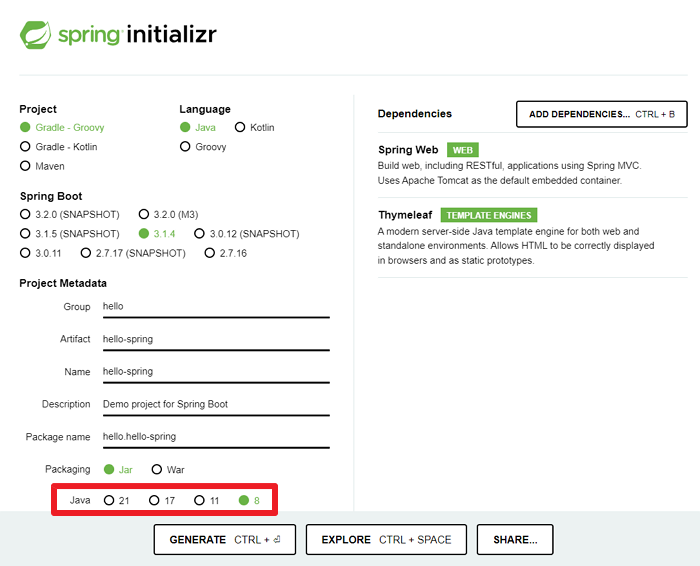Choose Spring Boot 2.7.17 (SNAPSHOT)
Image resolution: width=700 pixels, height=566 pixels.
133,254
